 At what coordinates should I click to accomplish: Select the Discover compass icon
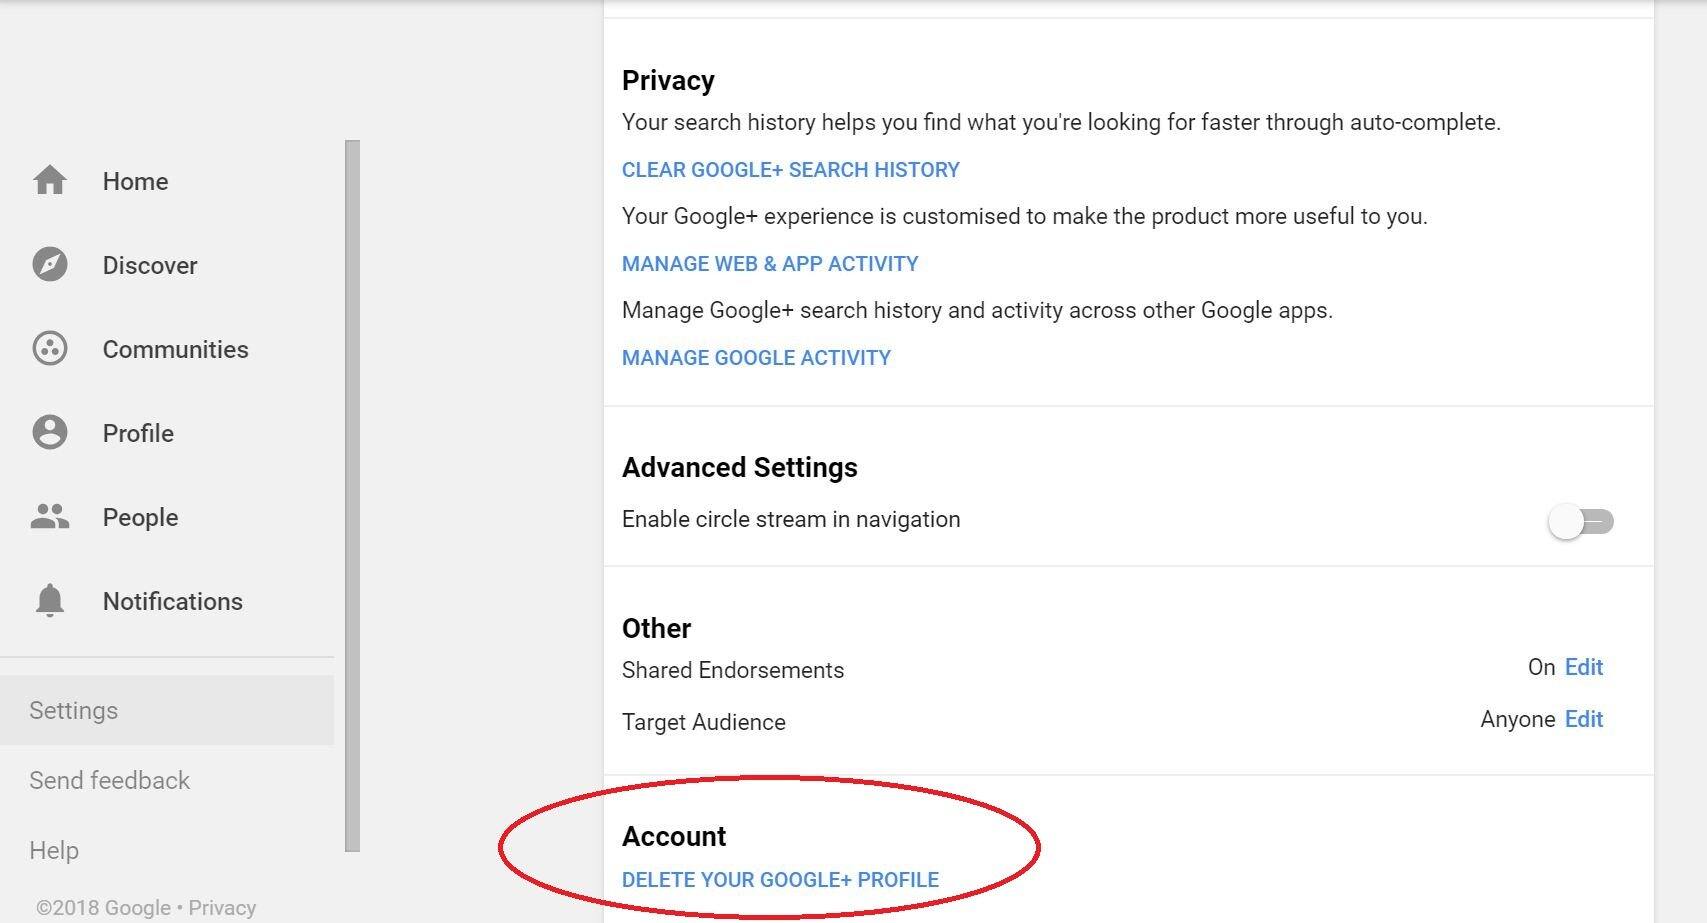click(48, 265)
